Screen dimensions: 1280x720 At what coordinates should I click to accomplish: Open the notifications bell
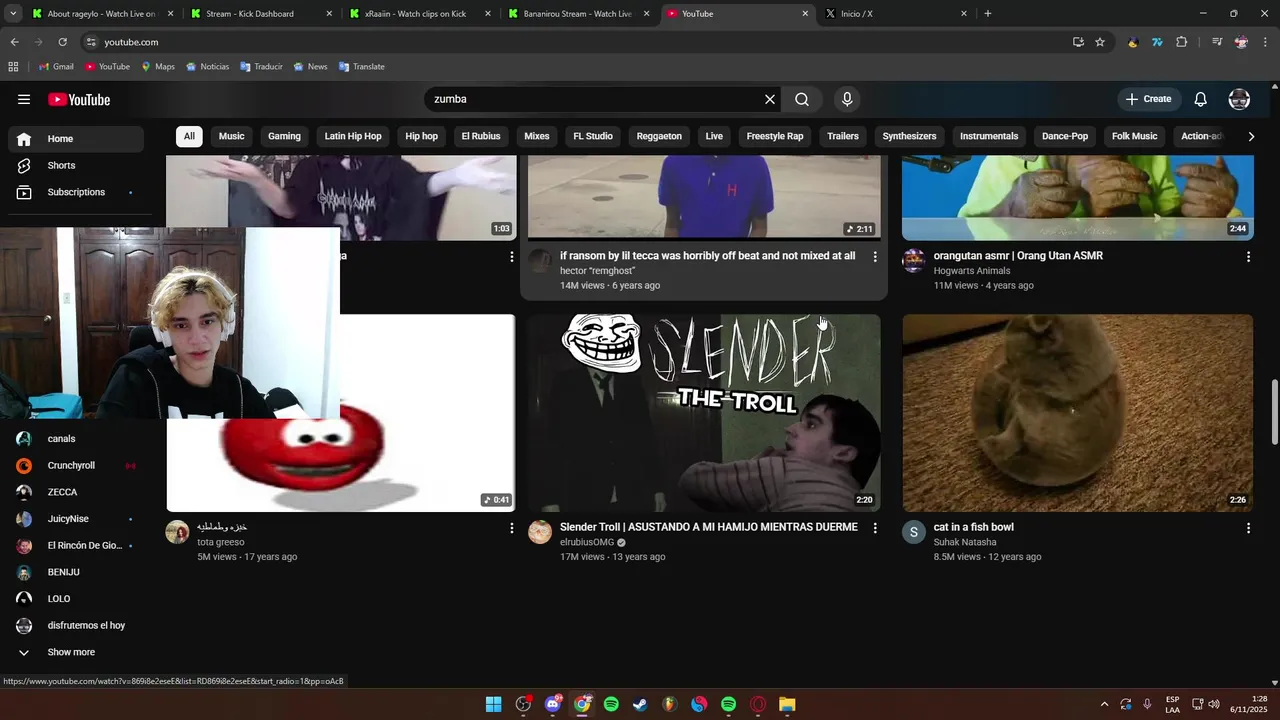(1201, 99)
